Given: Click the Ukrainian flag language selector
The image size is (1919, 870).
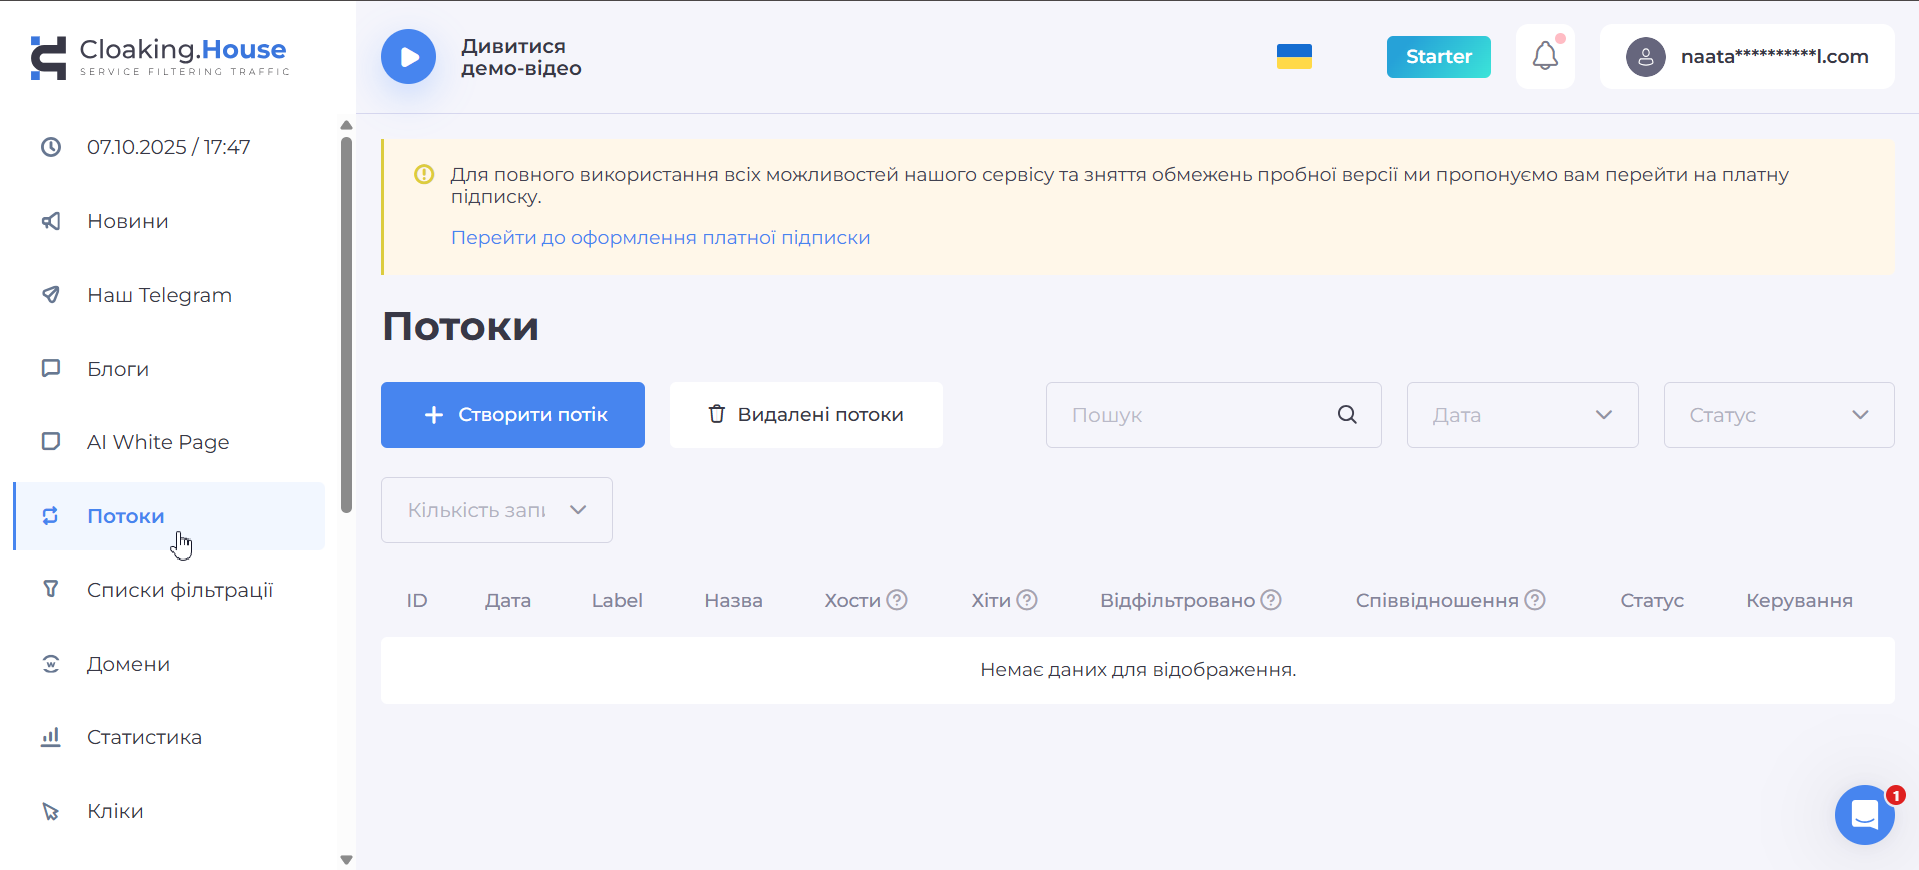Looking at the screenshot, I should coord(1294,57).
